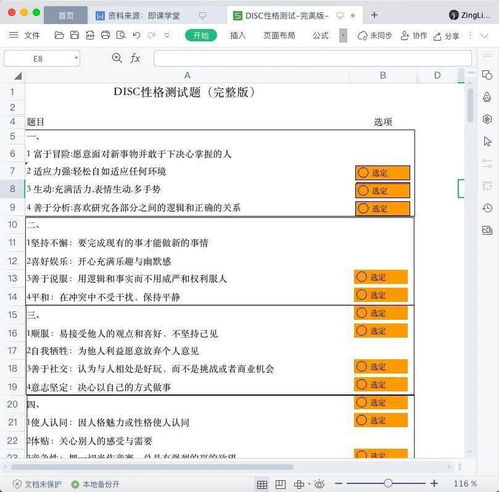Click the 分享 share button
Viewport: 499px width, 492px height.
[446, 36]
